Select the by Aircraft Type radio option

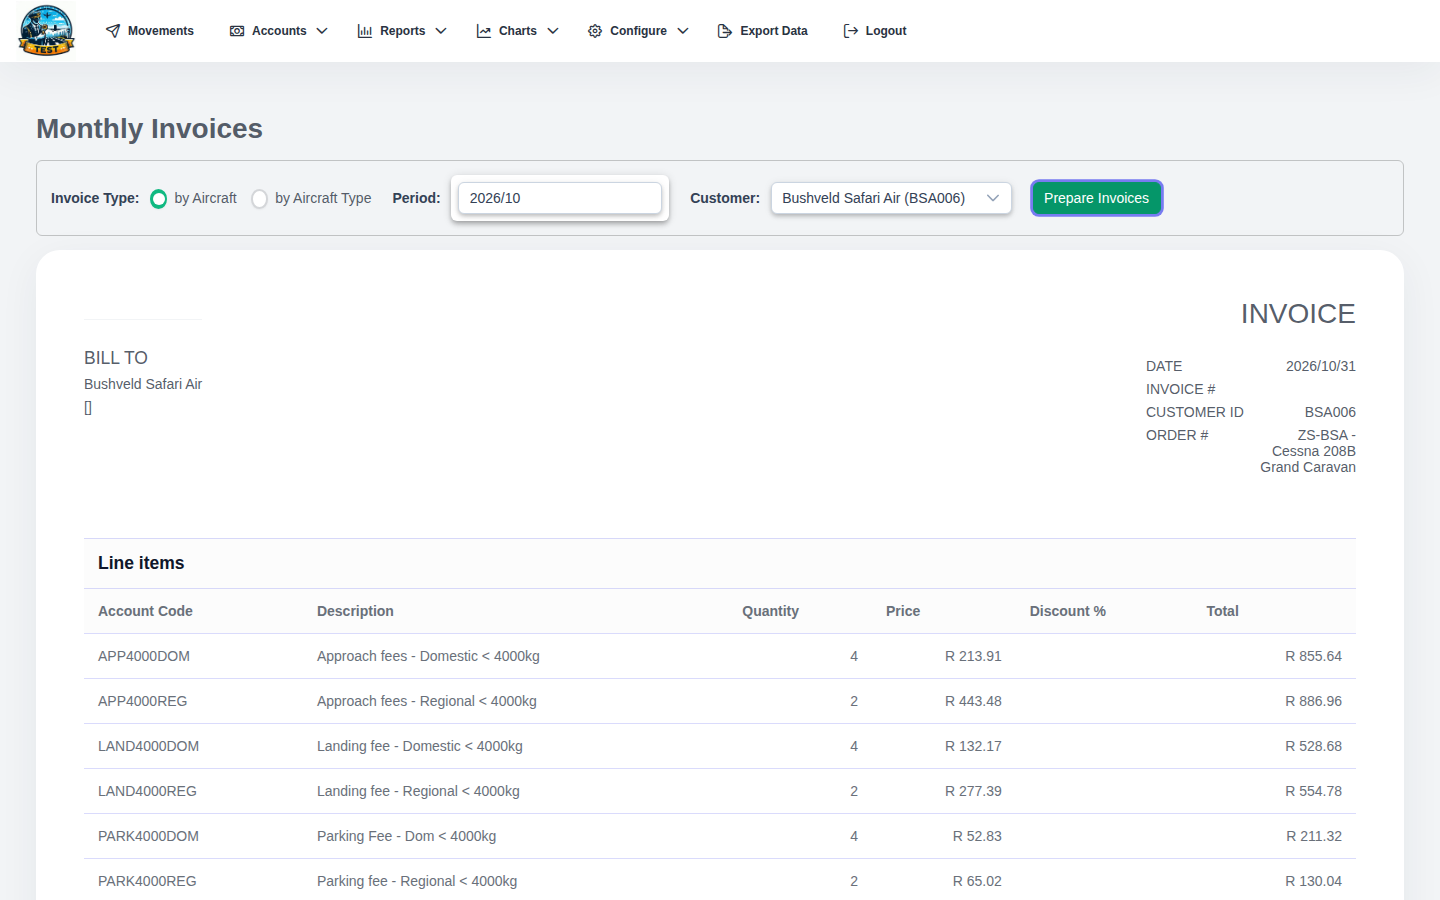pyautogui.click(x=260, y=199)
